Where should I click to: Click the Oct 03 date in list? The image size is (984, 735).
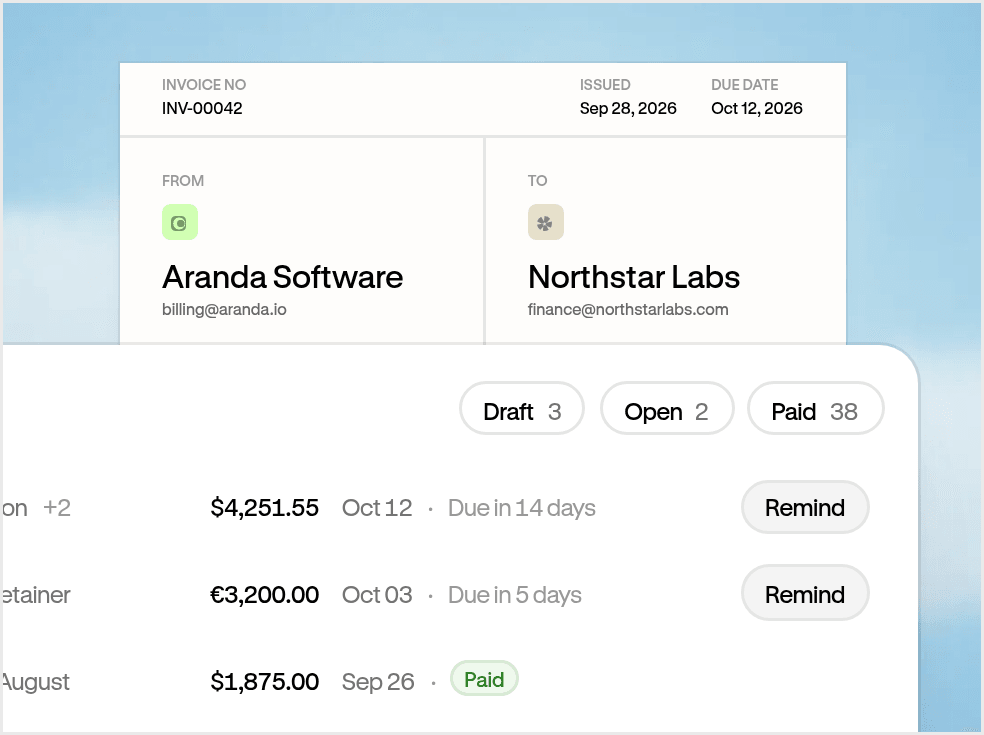(x=377, y=594)
